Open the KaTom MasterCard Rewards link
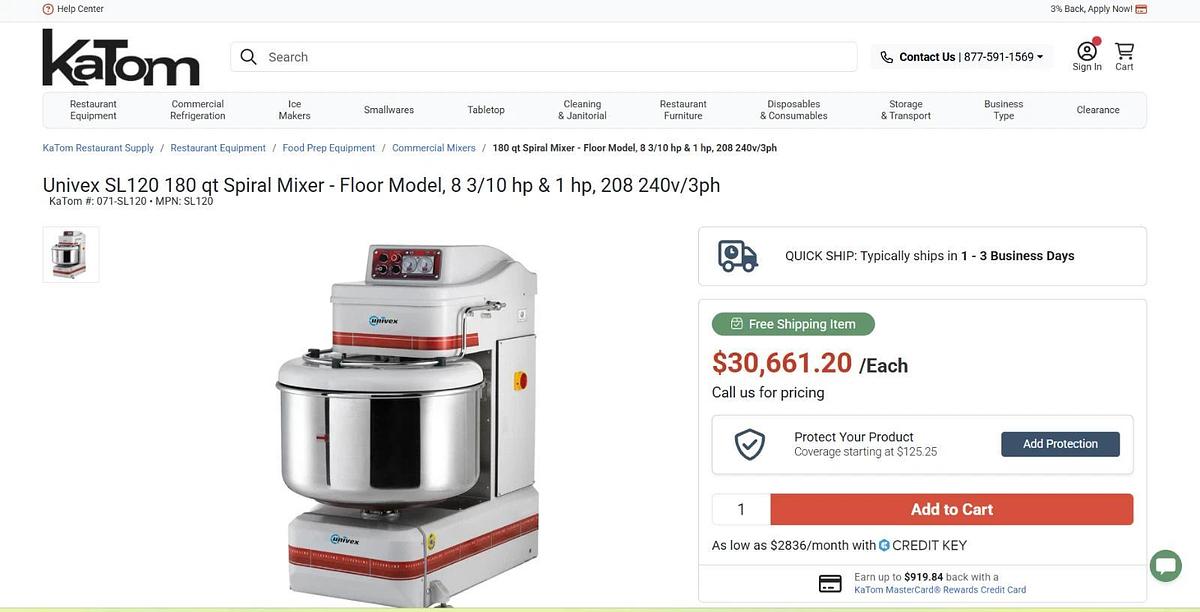 [x=940, y=588]
